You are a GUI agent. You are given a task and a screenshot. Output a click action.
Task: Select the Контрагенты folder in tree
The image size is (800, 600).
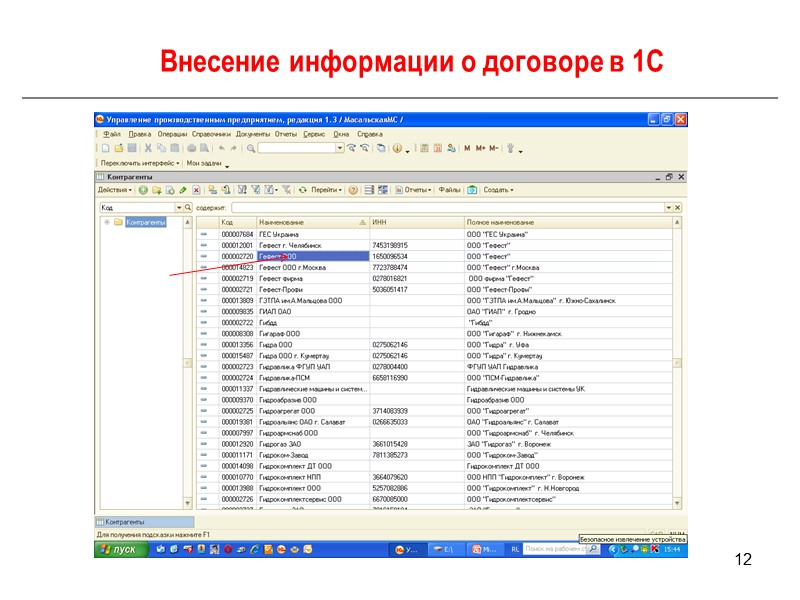[145, 222]
